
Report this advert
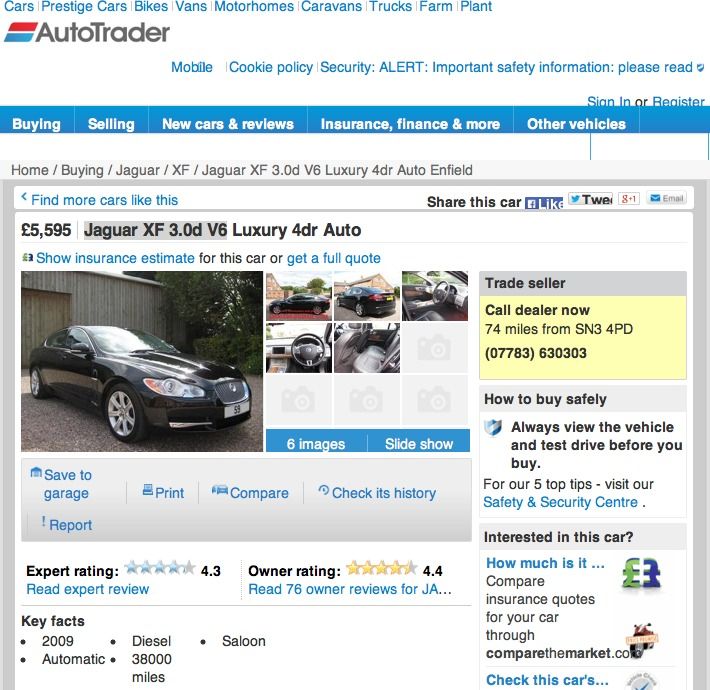(x=67, y=524)
